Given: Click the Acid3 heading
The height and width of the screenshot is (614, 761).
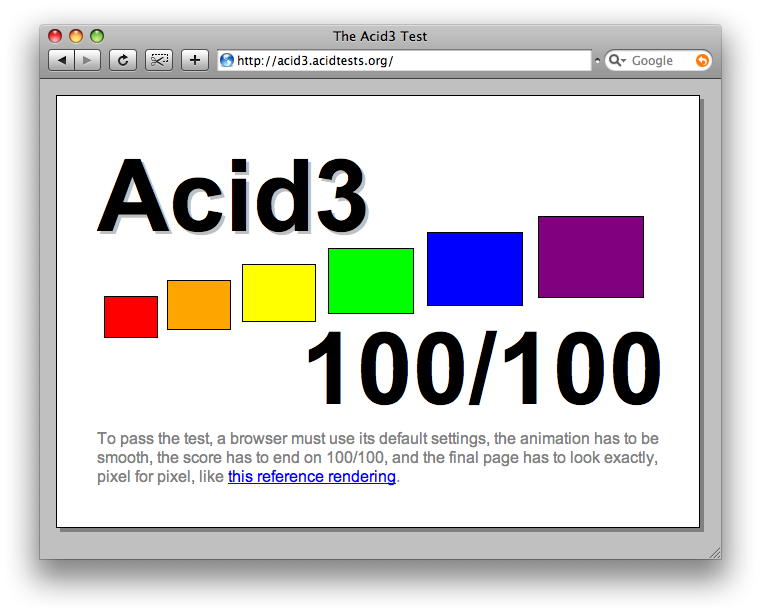Looking at the screenshot, I should tap(232, 196).
